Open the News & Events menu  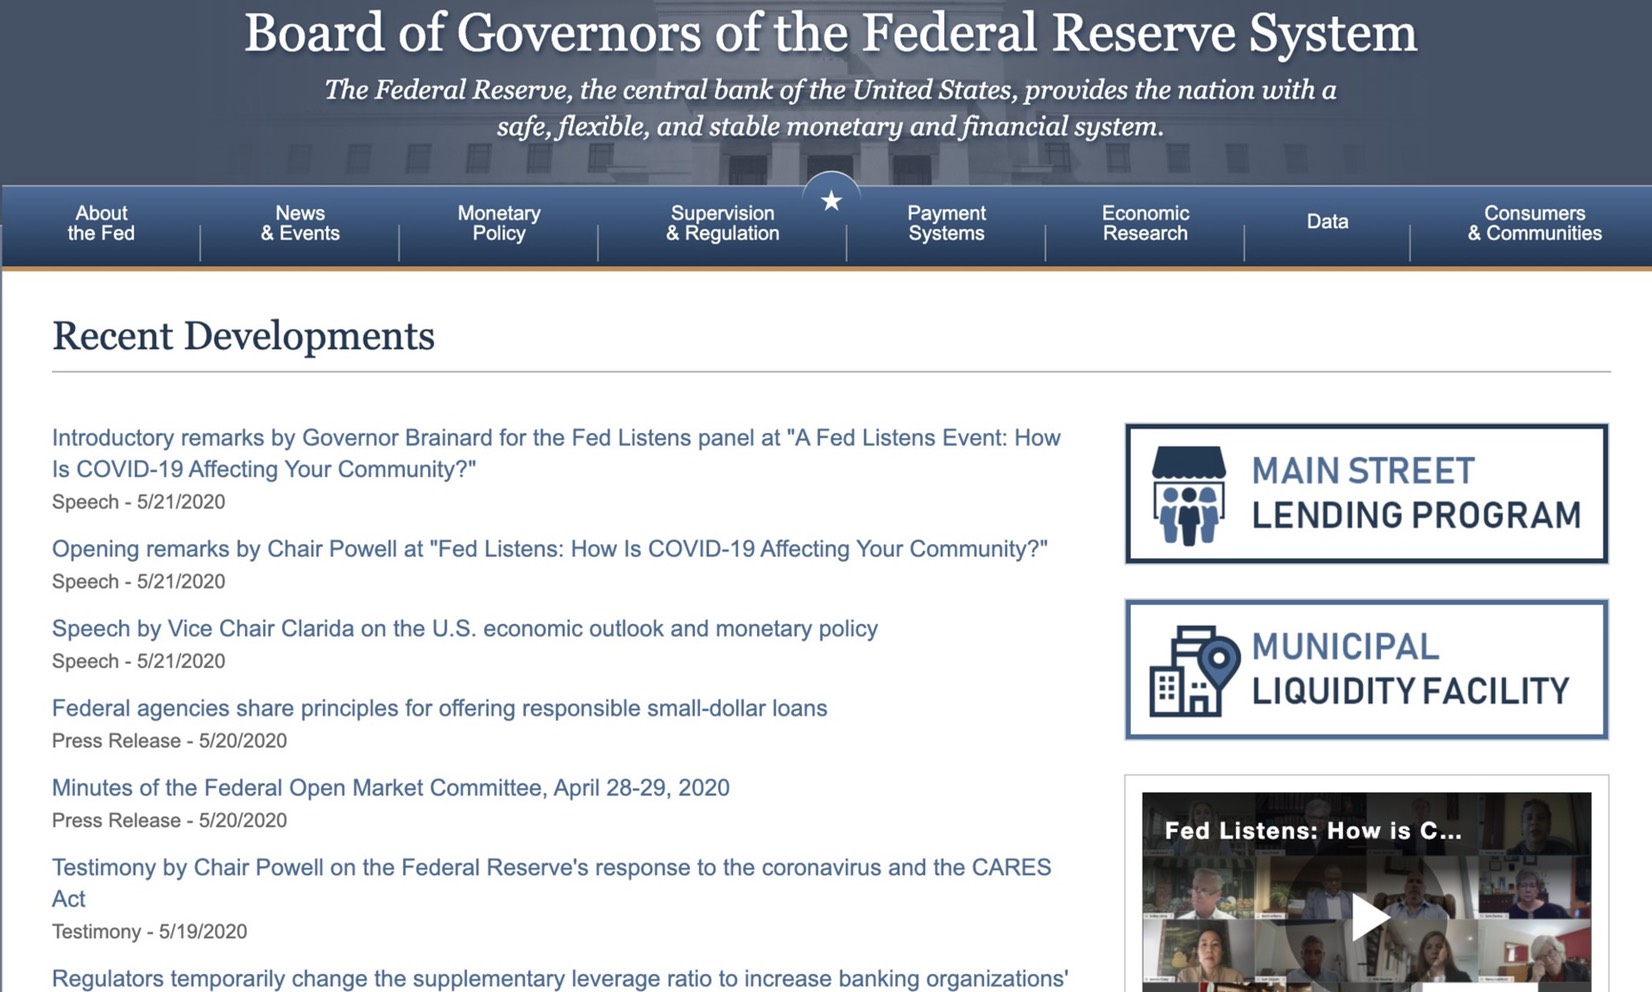coord(300,223)
